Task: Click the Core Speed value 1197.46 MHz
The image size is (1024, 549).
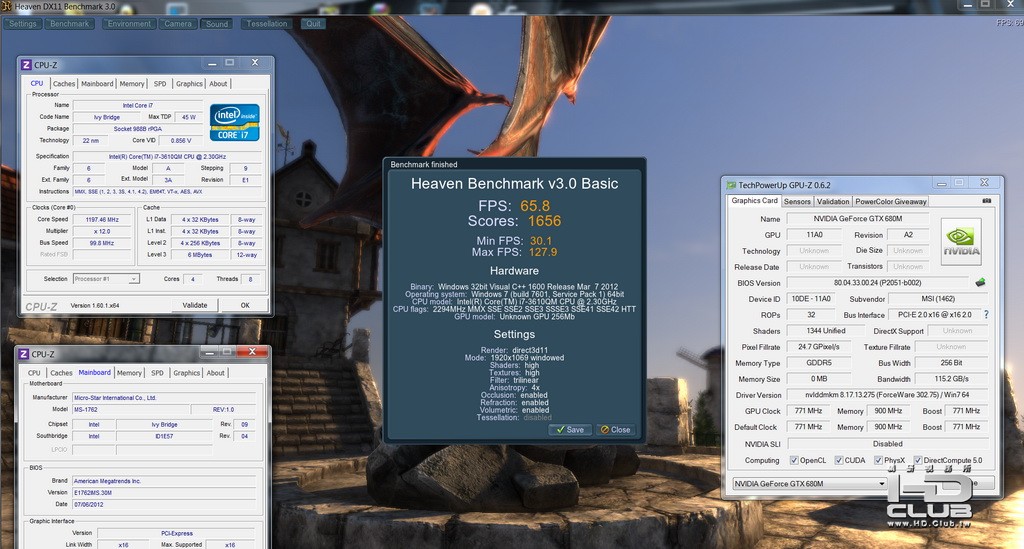Action: tap(102, 219)
